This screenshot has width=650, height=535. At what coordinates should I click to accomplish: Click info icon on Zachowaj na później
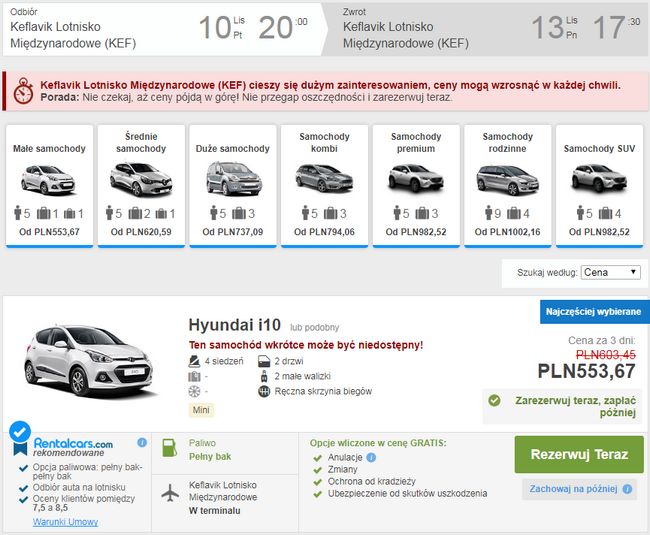point(628,489)
